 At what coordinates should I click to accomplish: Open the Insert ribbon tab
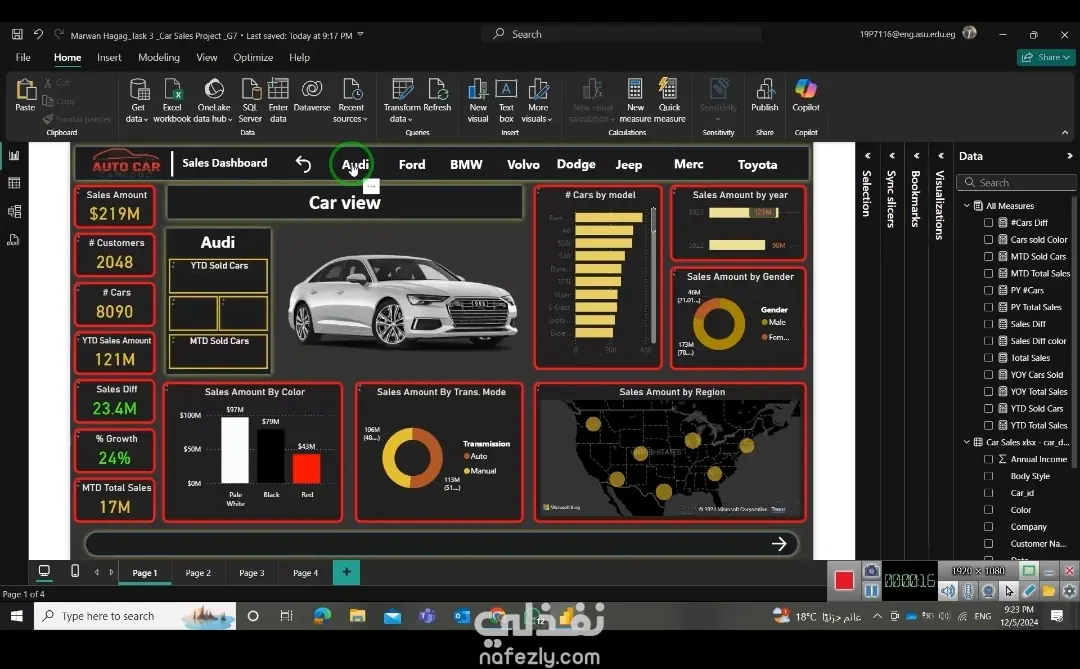point(109,57)
